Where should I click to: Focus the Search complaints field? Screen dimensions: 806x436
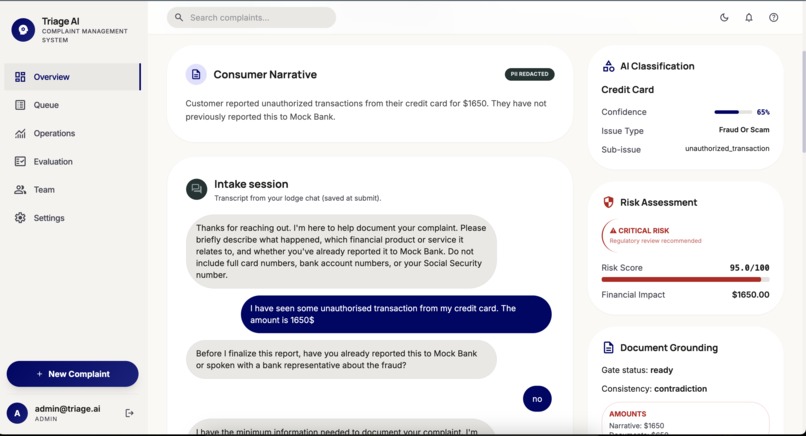pos(251,17)
